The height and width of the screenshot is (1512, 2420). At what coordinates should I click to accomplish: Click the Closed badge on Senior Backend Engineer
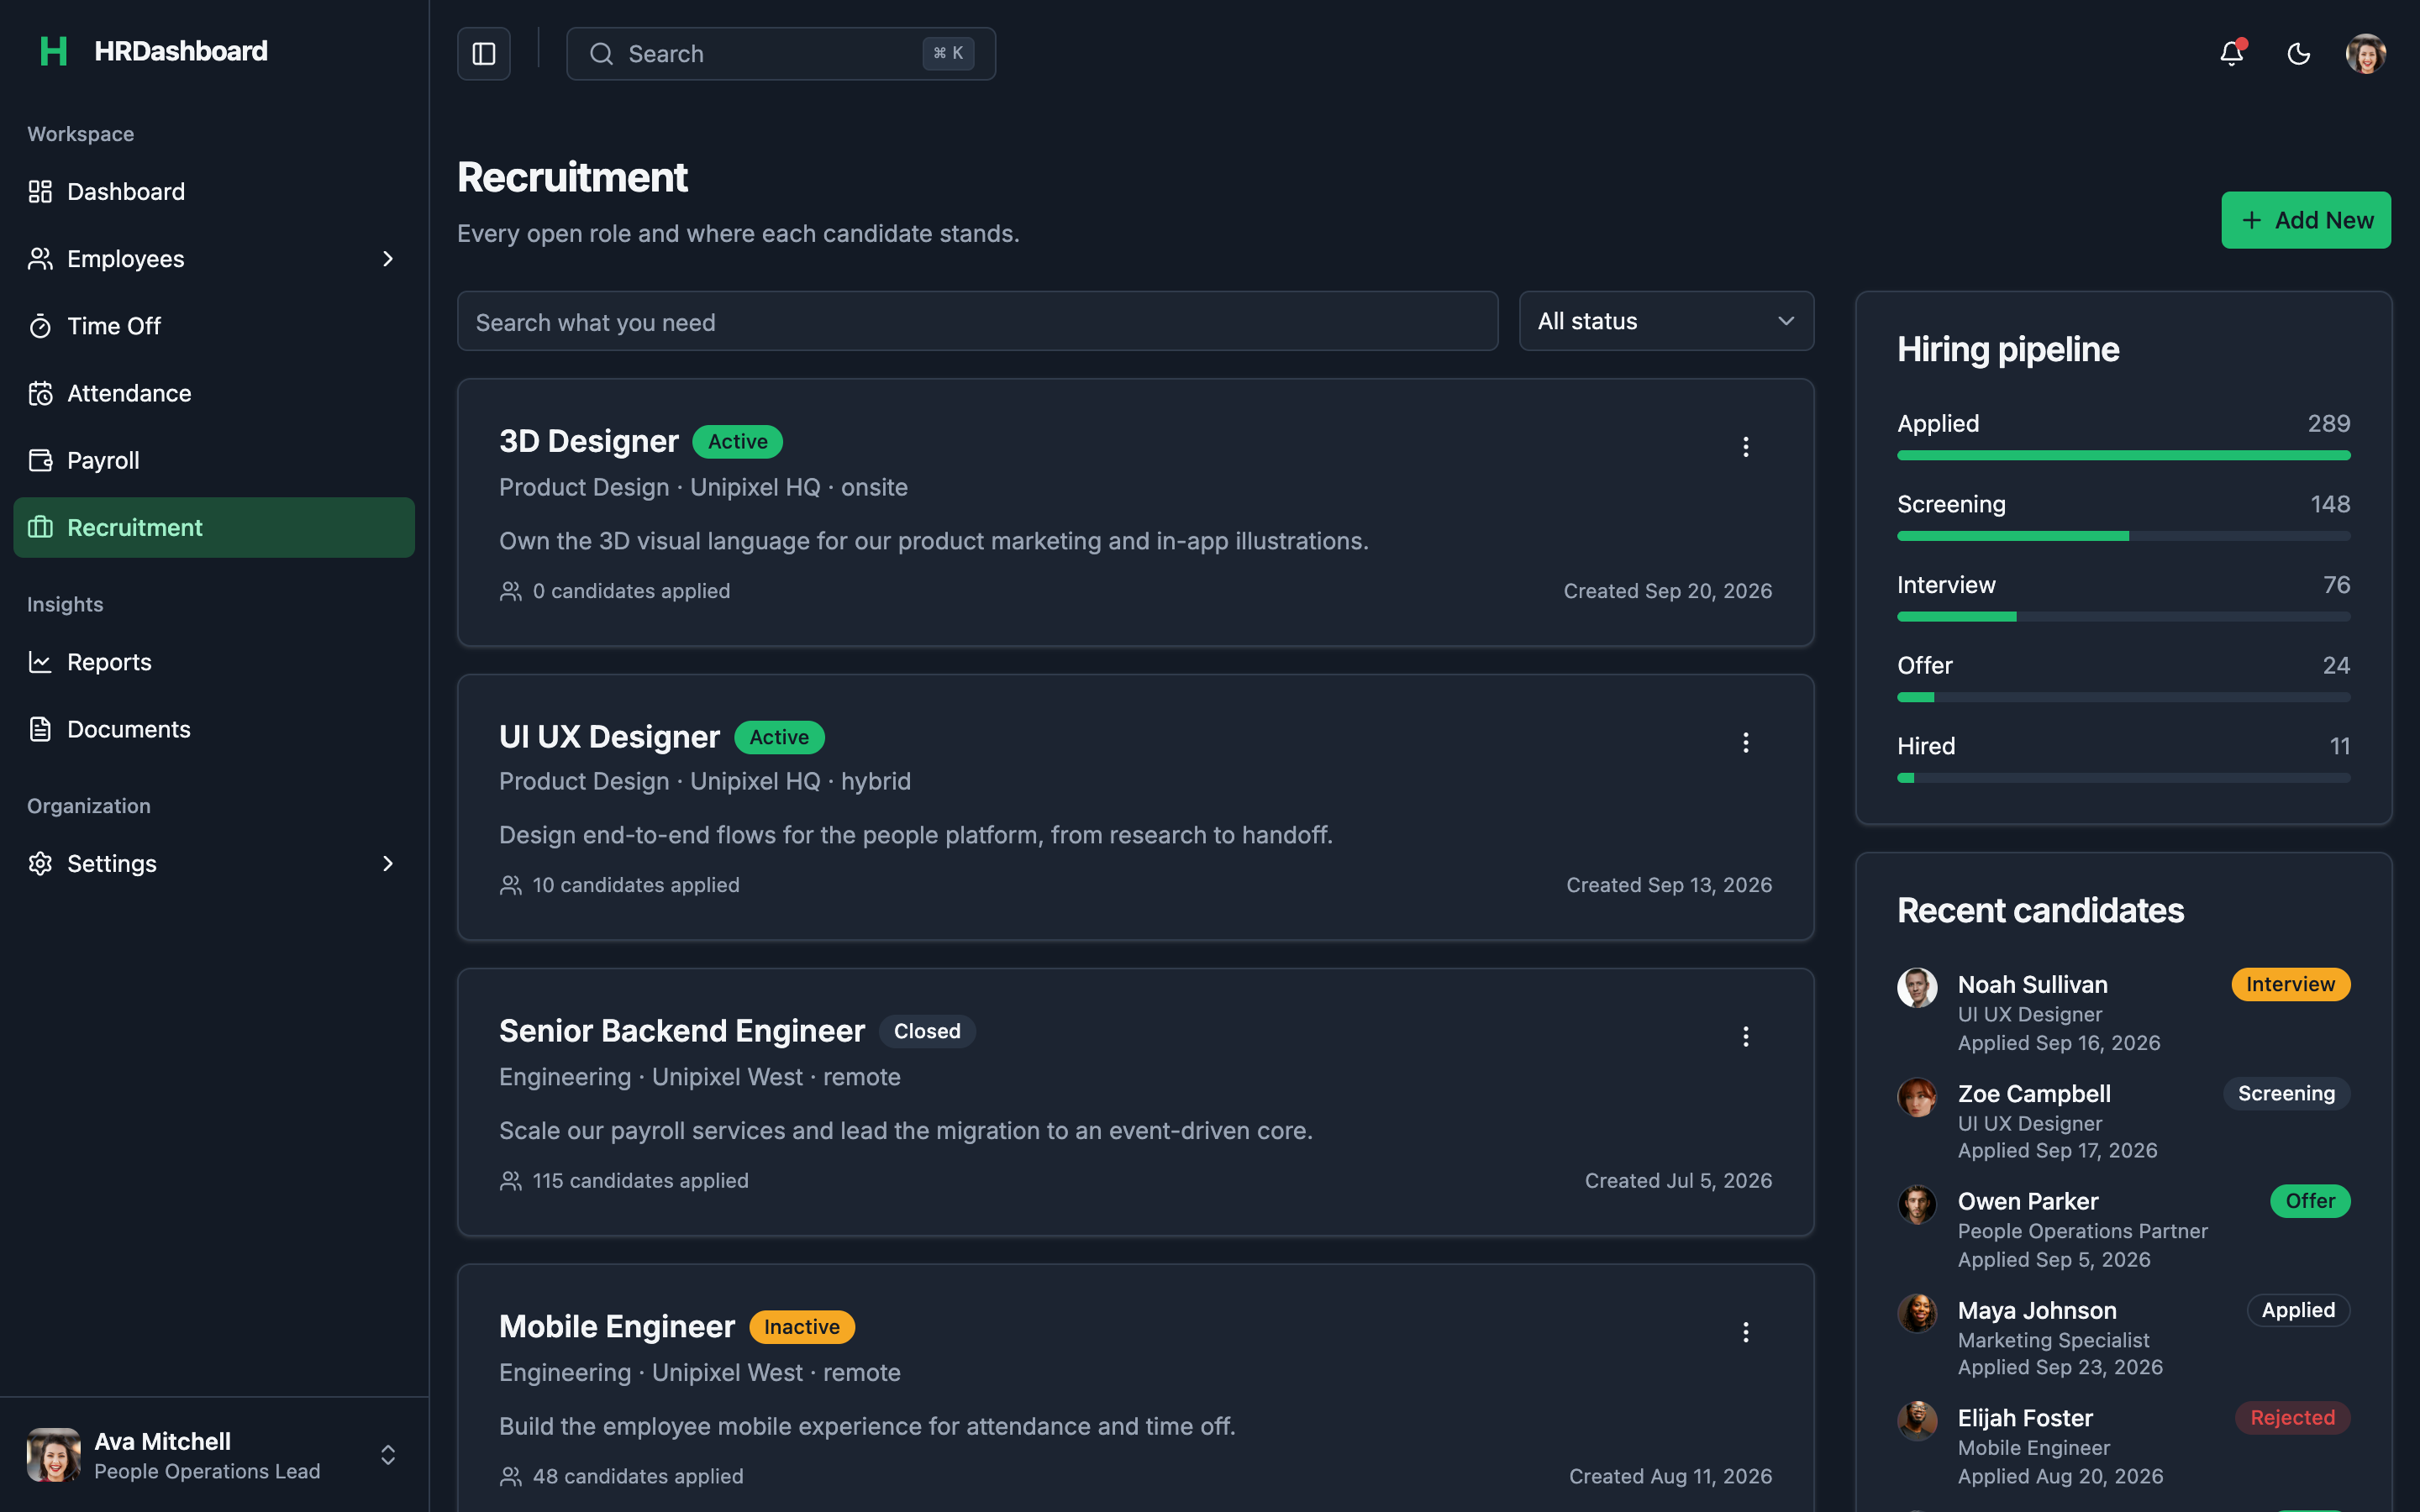click(x=927, y=1031)
